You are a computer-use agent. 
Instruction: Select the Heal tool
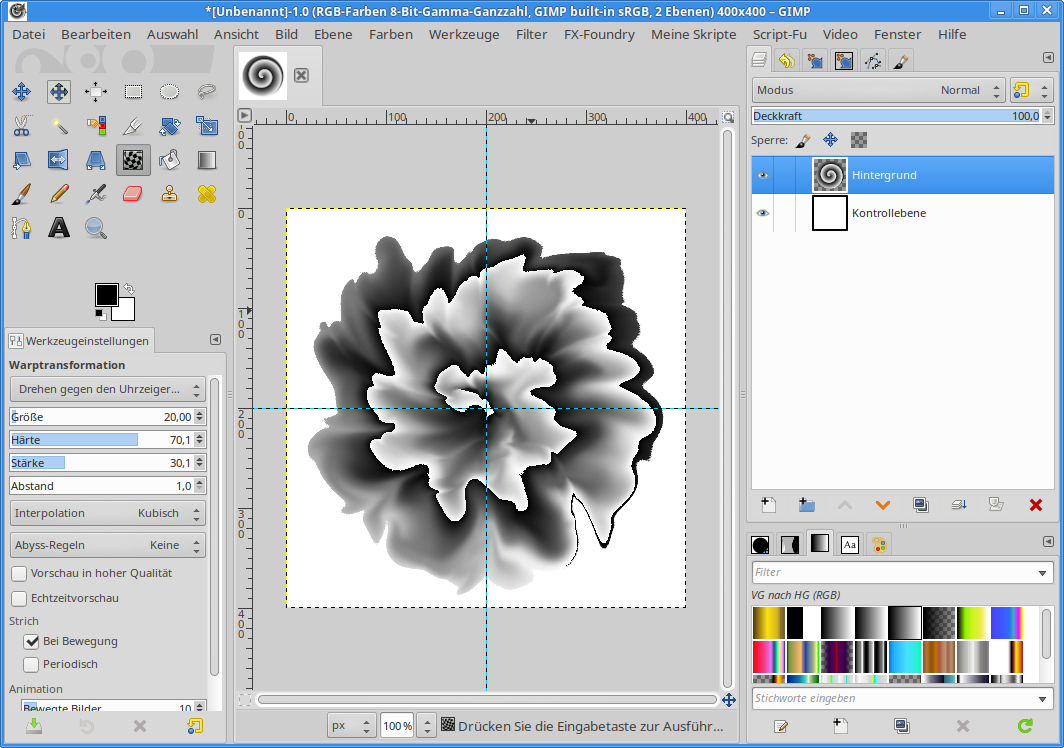click(x=207, y=193)
